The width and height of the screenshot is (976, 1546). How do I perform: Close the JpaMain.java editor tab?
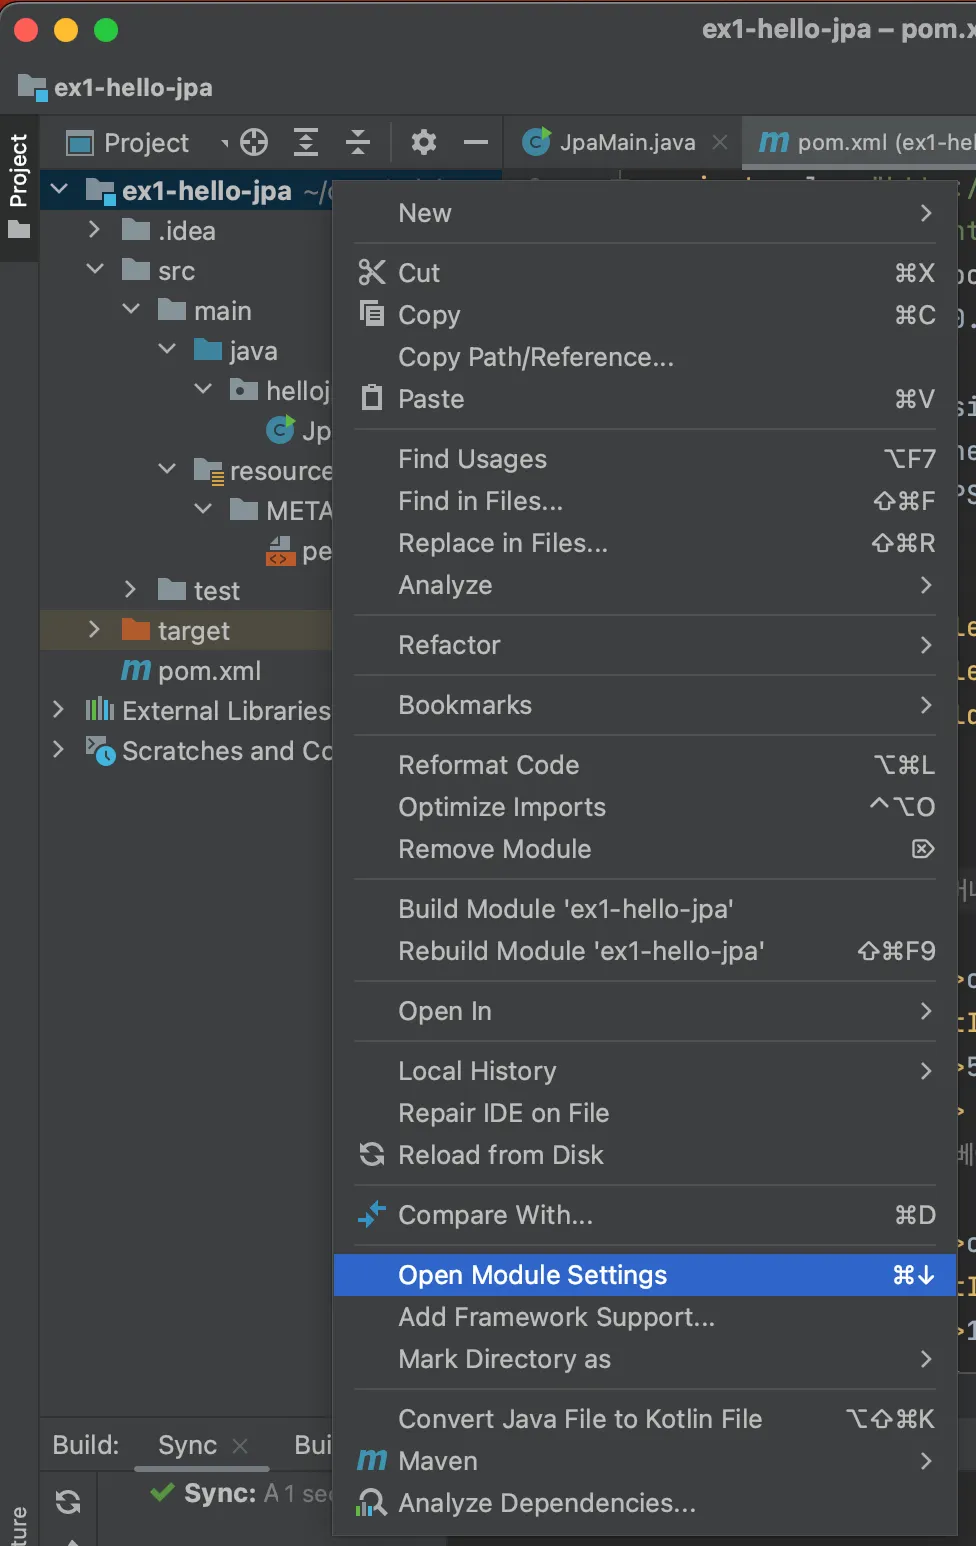pos(720,143)
